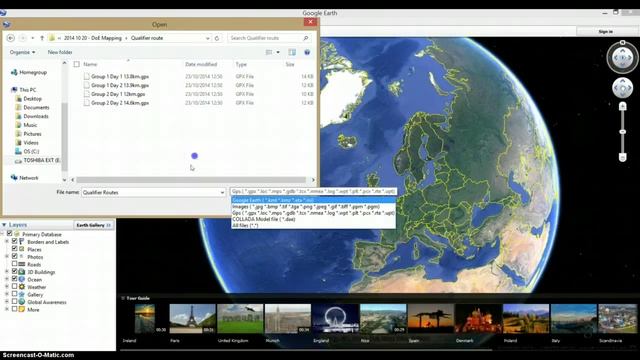Open address bar history dropdown

click(208, 38)
